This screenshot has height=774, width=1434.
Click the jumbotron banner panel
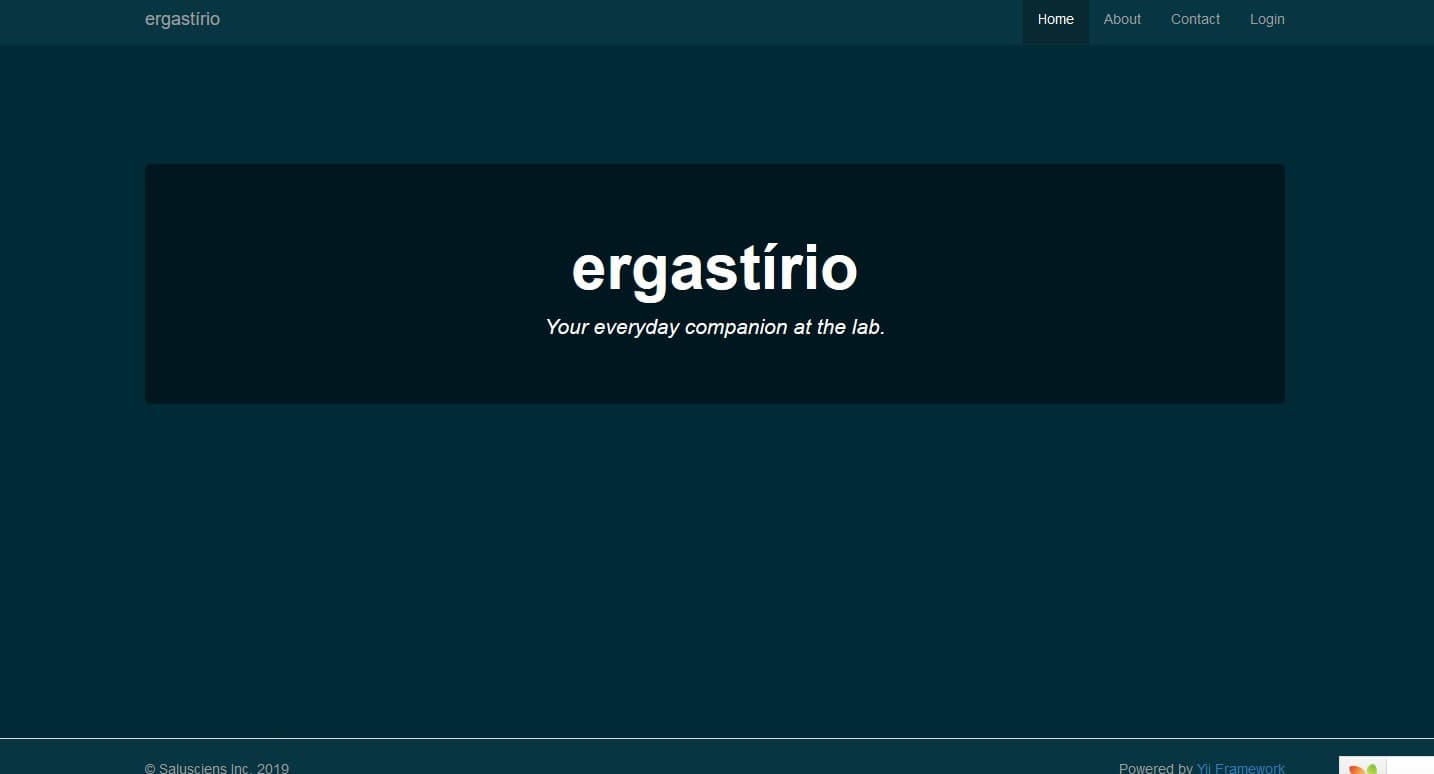coord(714,283)
